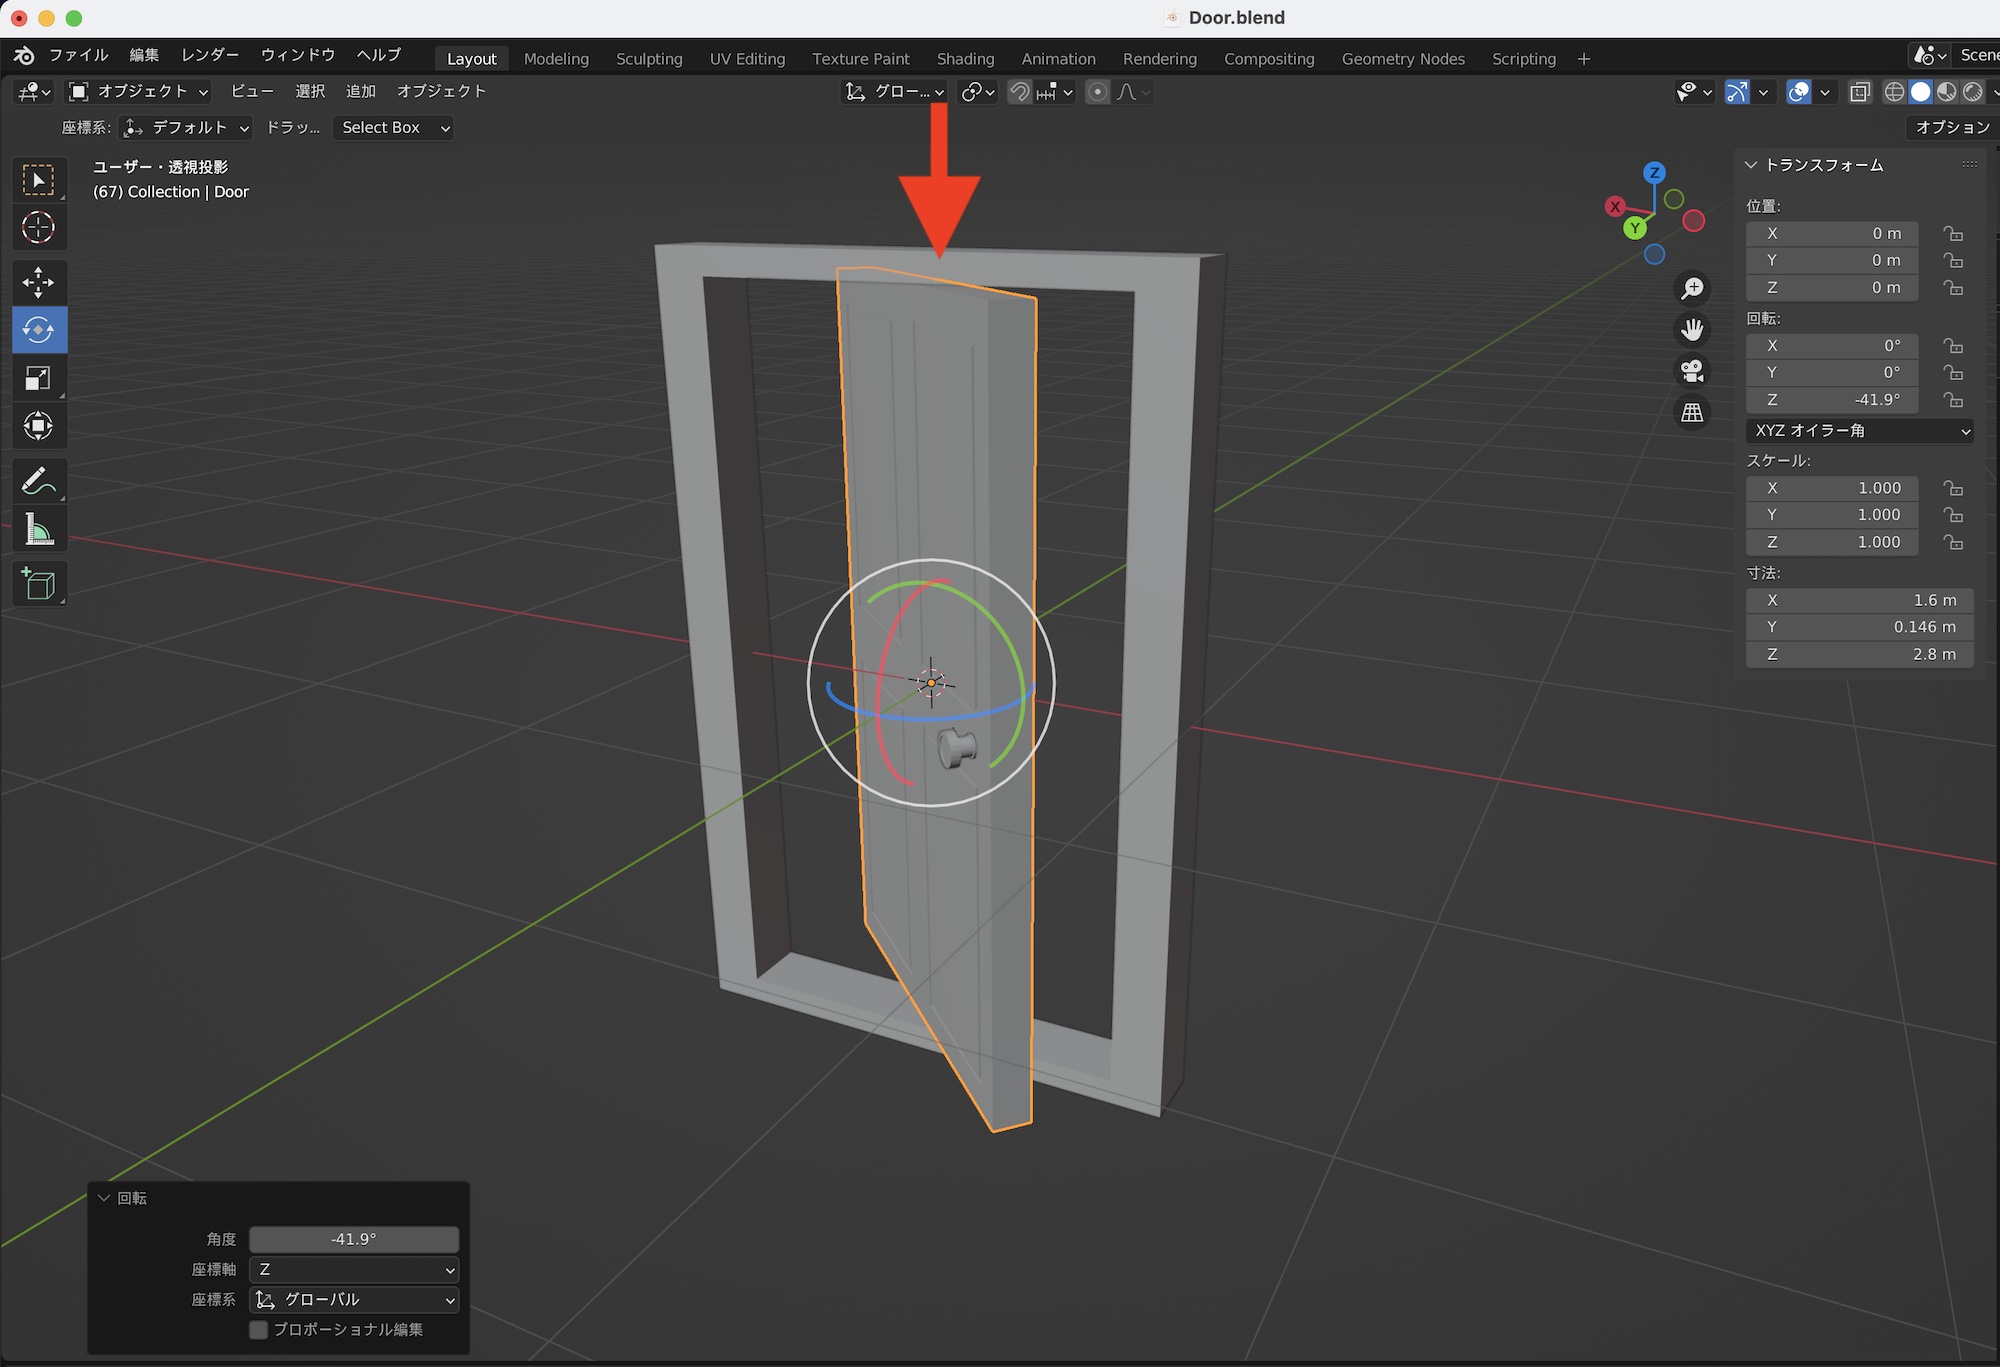
Task: Switch to the Shading workspace tab
Action: tap(965, 59)
